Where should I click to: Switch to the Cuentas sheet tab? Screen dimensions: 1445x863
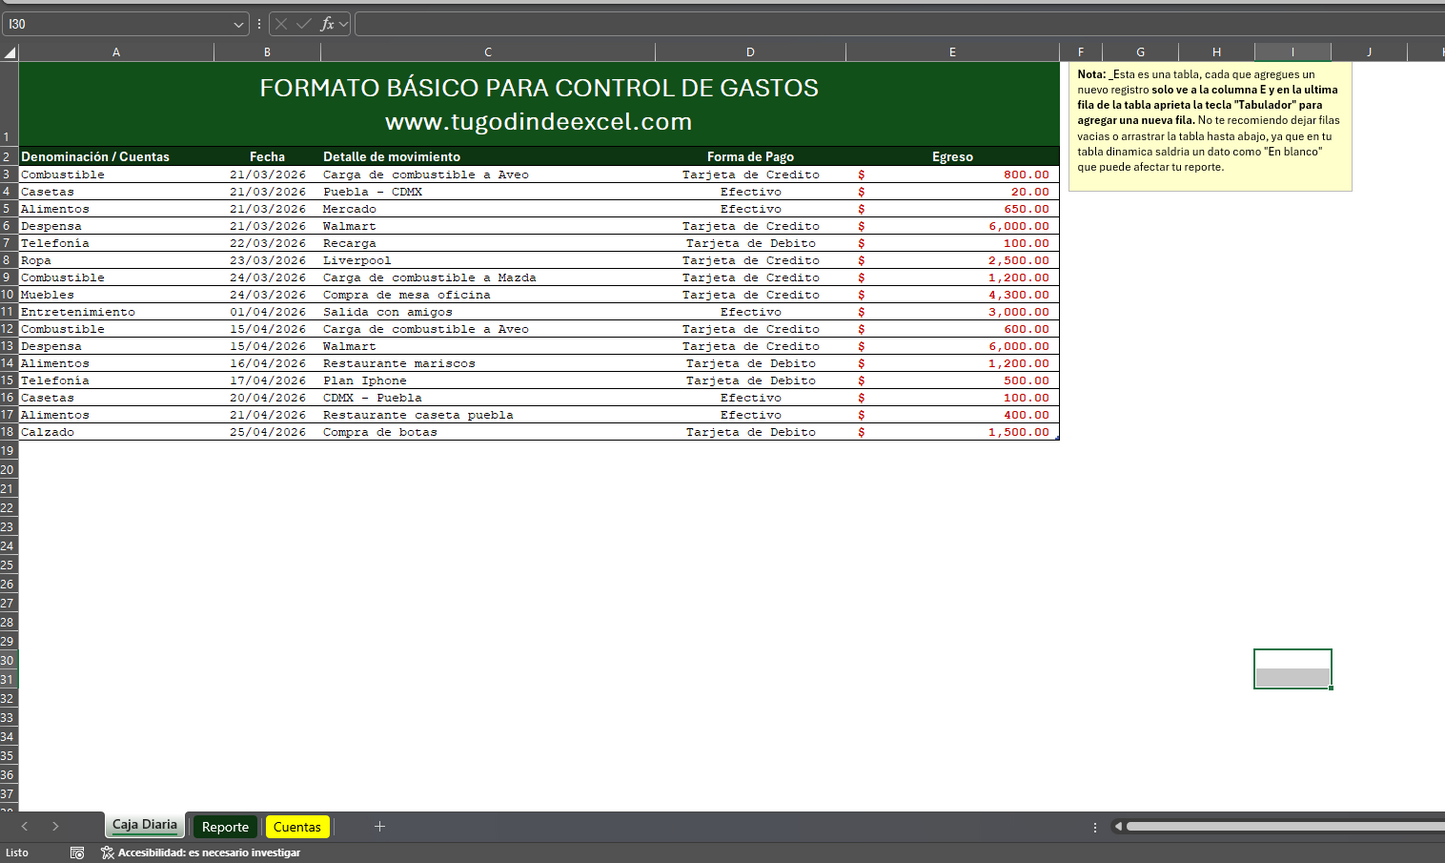[x=297, y=827]
